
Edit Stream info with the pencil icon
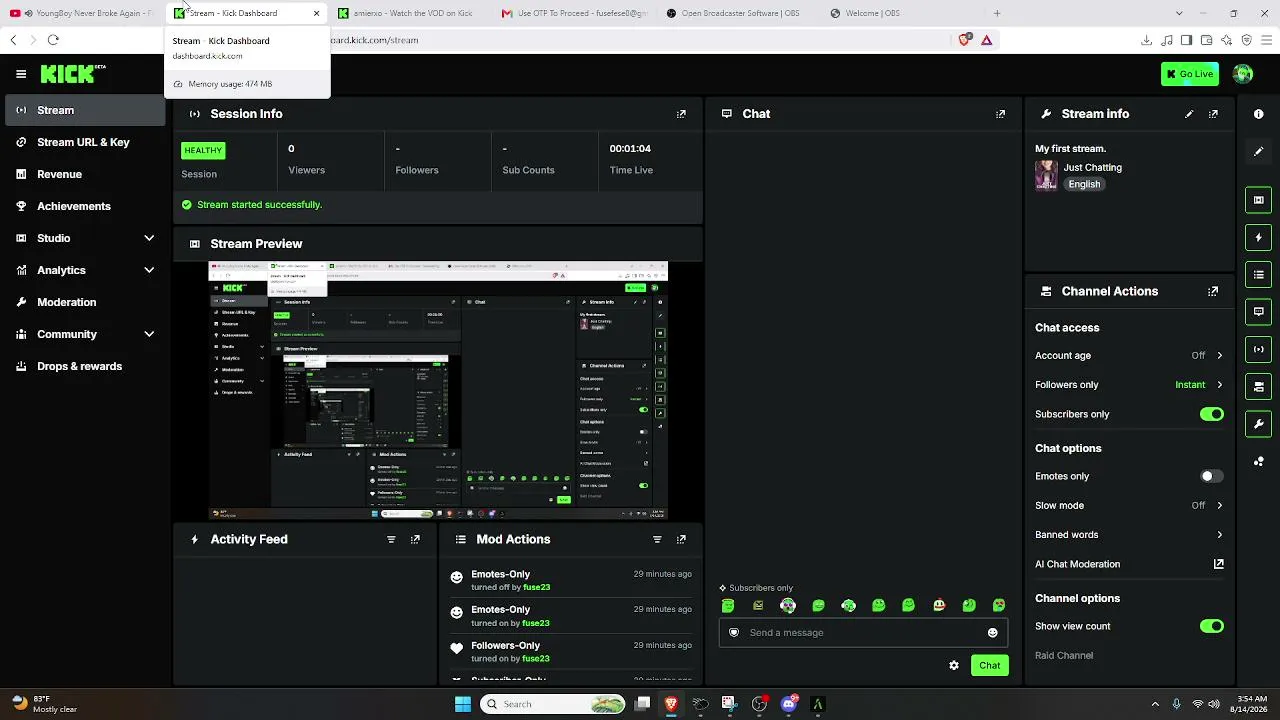(1189, 114)
